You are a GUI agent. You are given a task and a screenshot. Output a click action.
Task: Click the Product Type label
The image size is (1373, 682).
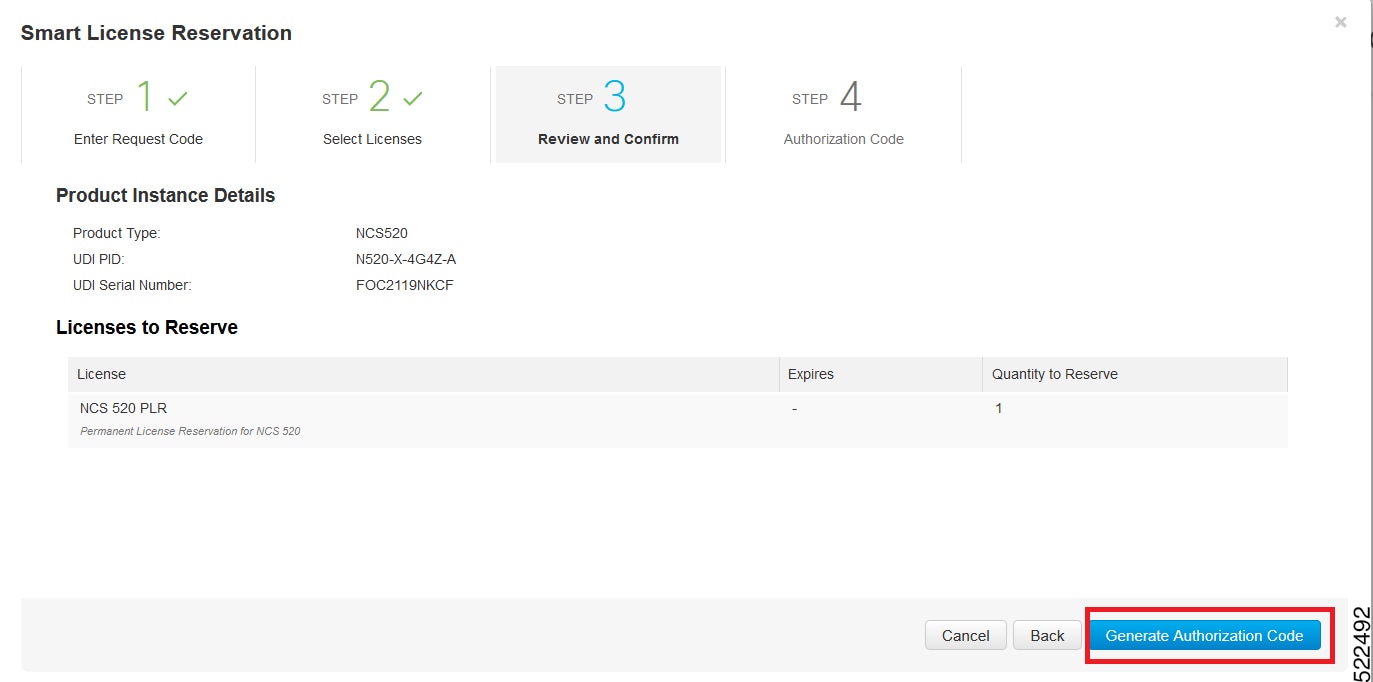pyautogui.click(x=116, y=233)
